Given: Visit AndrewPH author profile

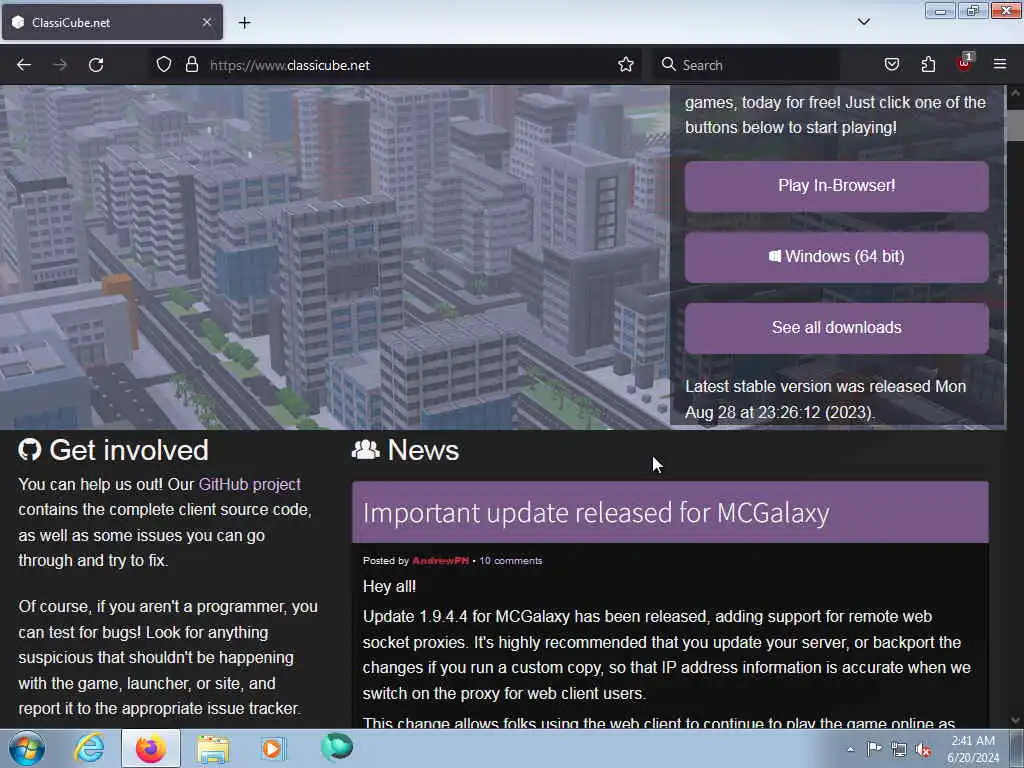Looking at the screenshot, I should coord(440,560).
